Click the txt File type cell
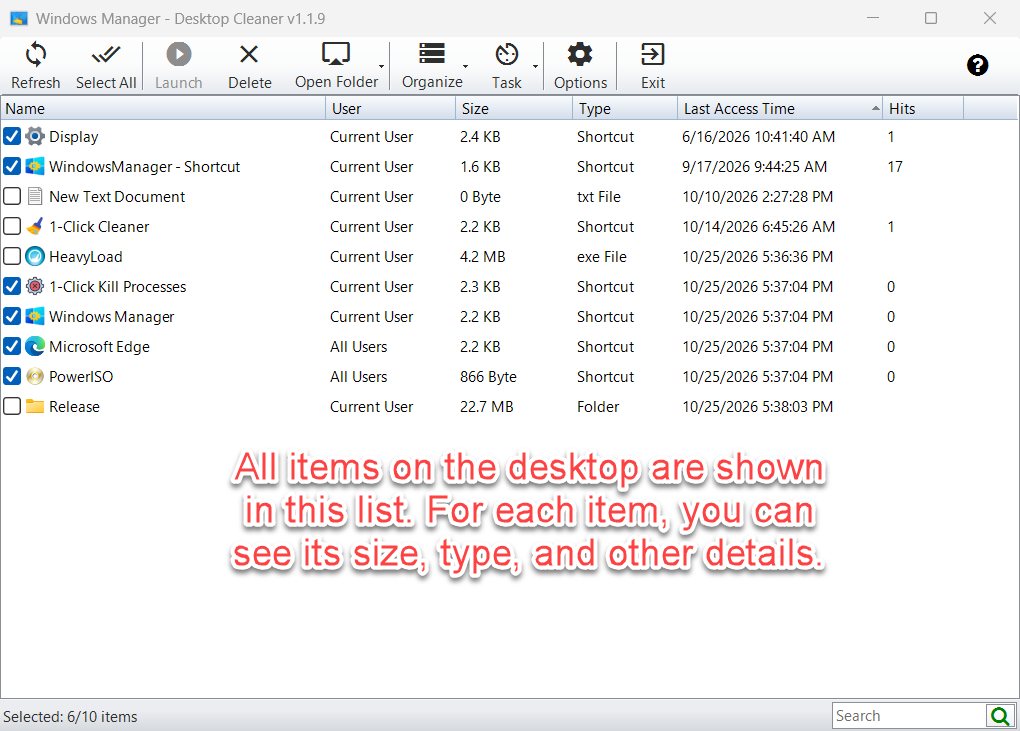The height and width of the screenshot is (731, 1020). (x=598, y=197)
